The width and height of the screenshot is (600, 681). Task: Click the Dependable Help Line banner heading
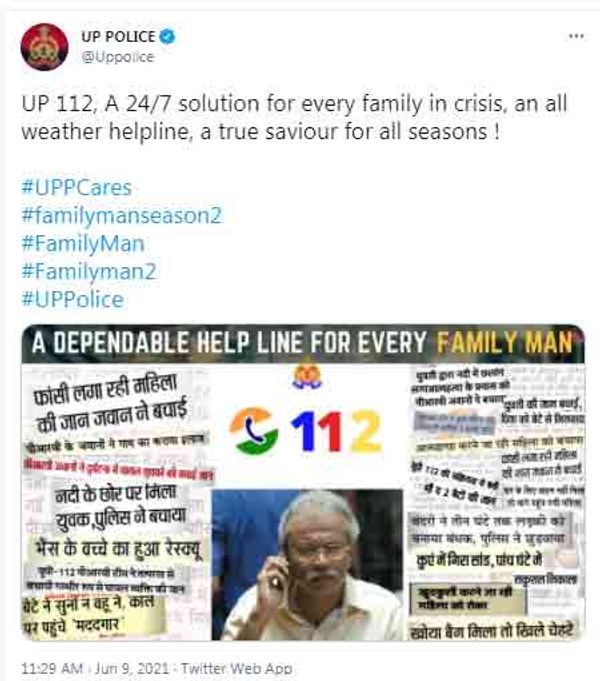[303, 343]
